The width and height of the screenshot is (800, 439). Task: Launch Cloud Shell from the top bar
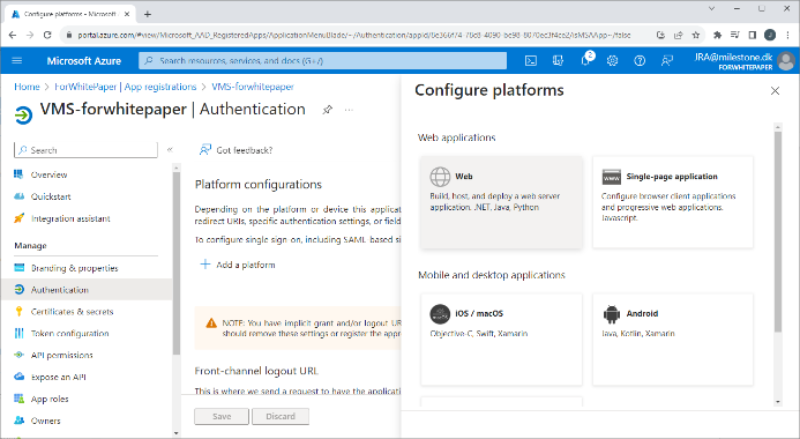coord(531,61)
